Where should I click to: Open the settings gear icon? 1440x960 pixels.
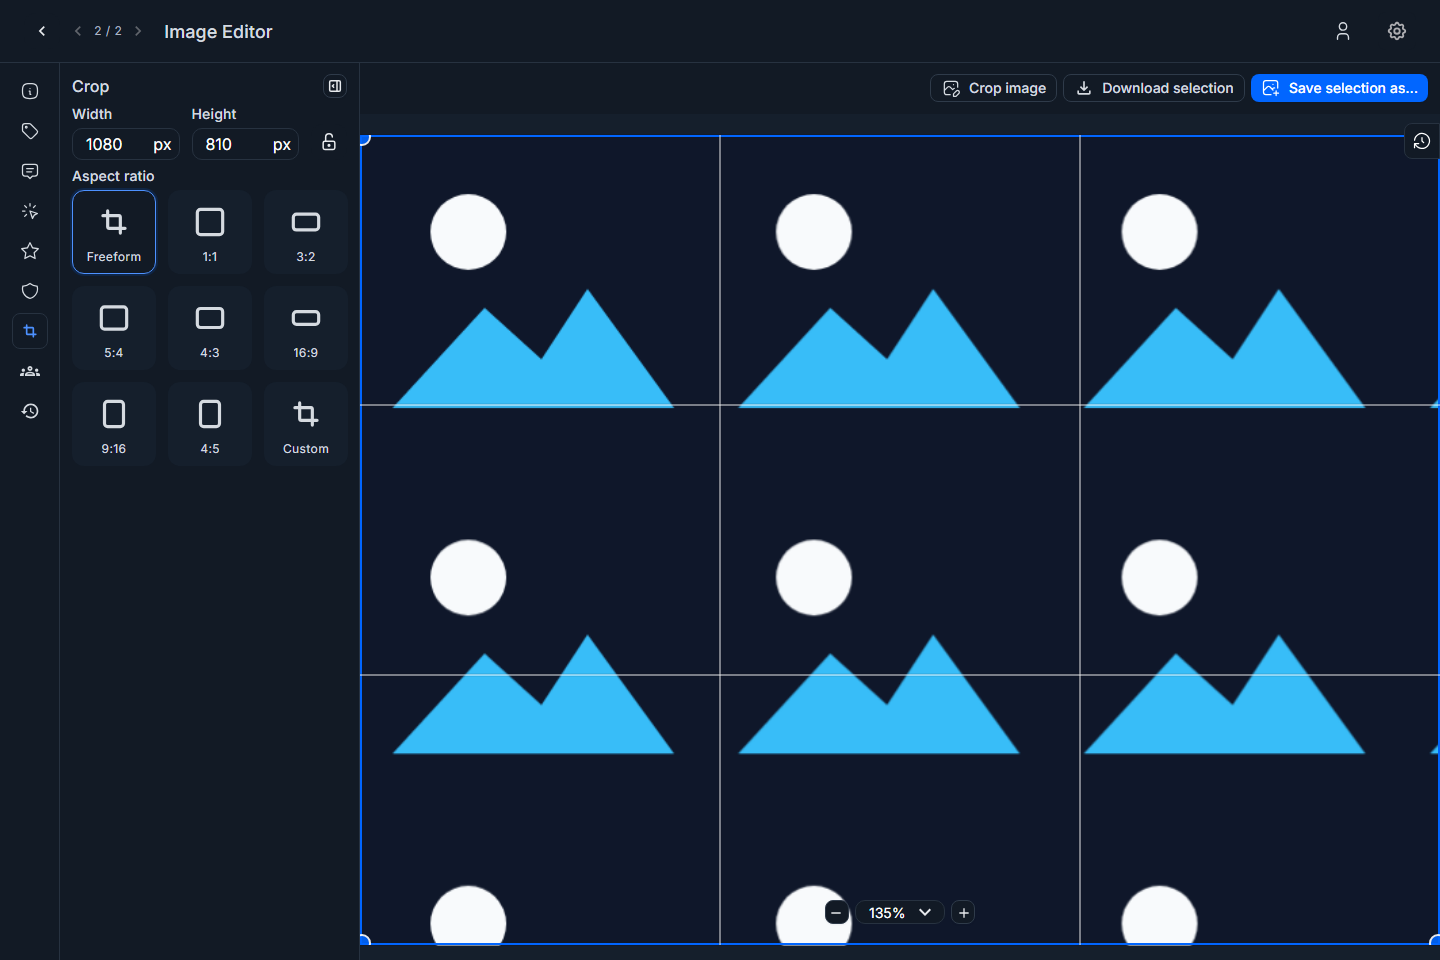(x=1397, y=31)
